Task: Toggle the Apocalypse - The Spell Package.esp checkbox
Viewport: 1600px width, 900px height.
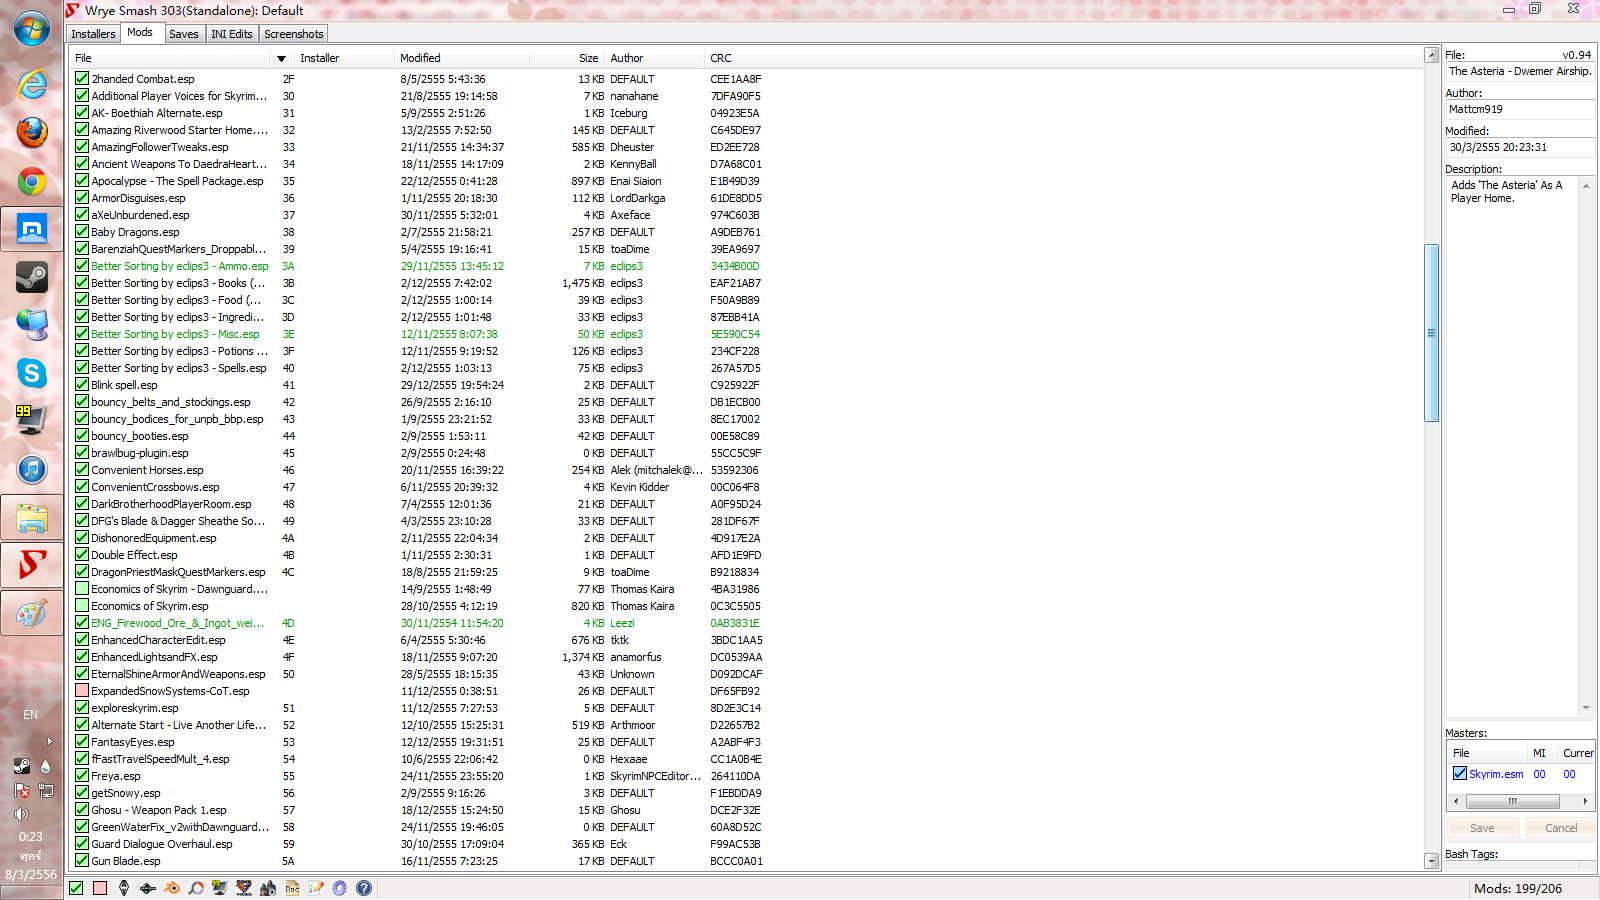Action: click(x=82, y=180)
